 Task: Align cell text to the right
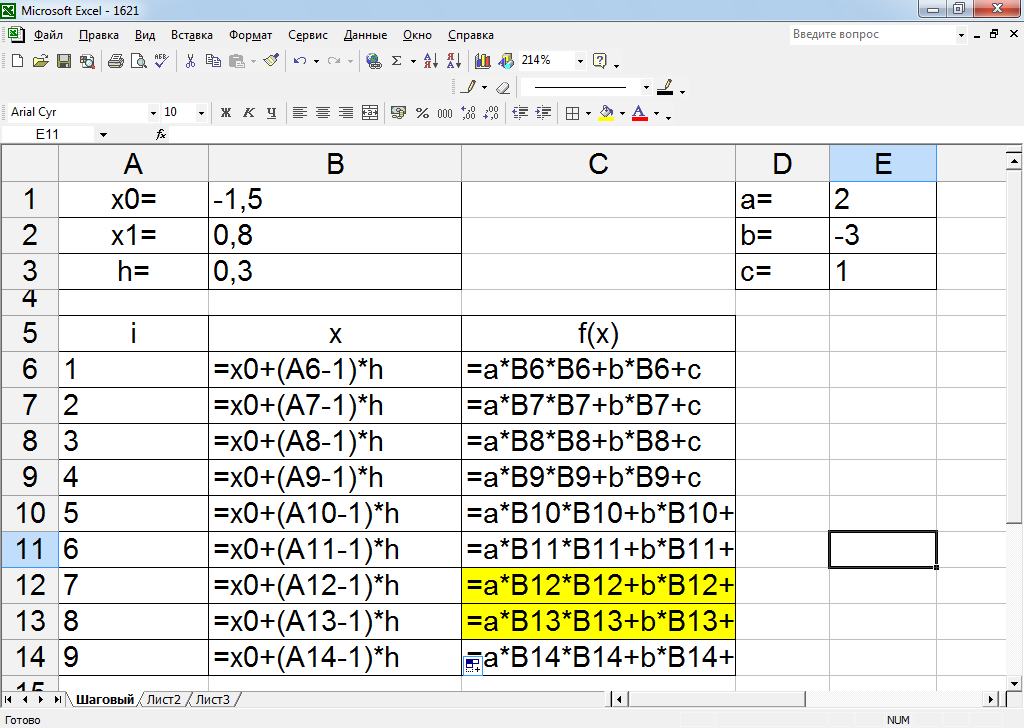345,113
